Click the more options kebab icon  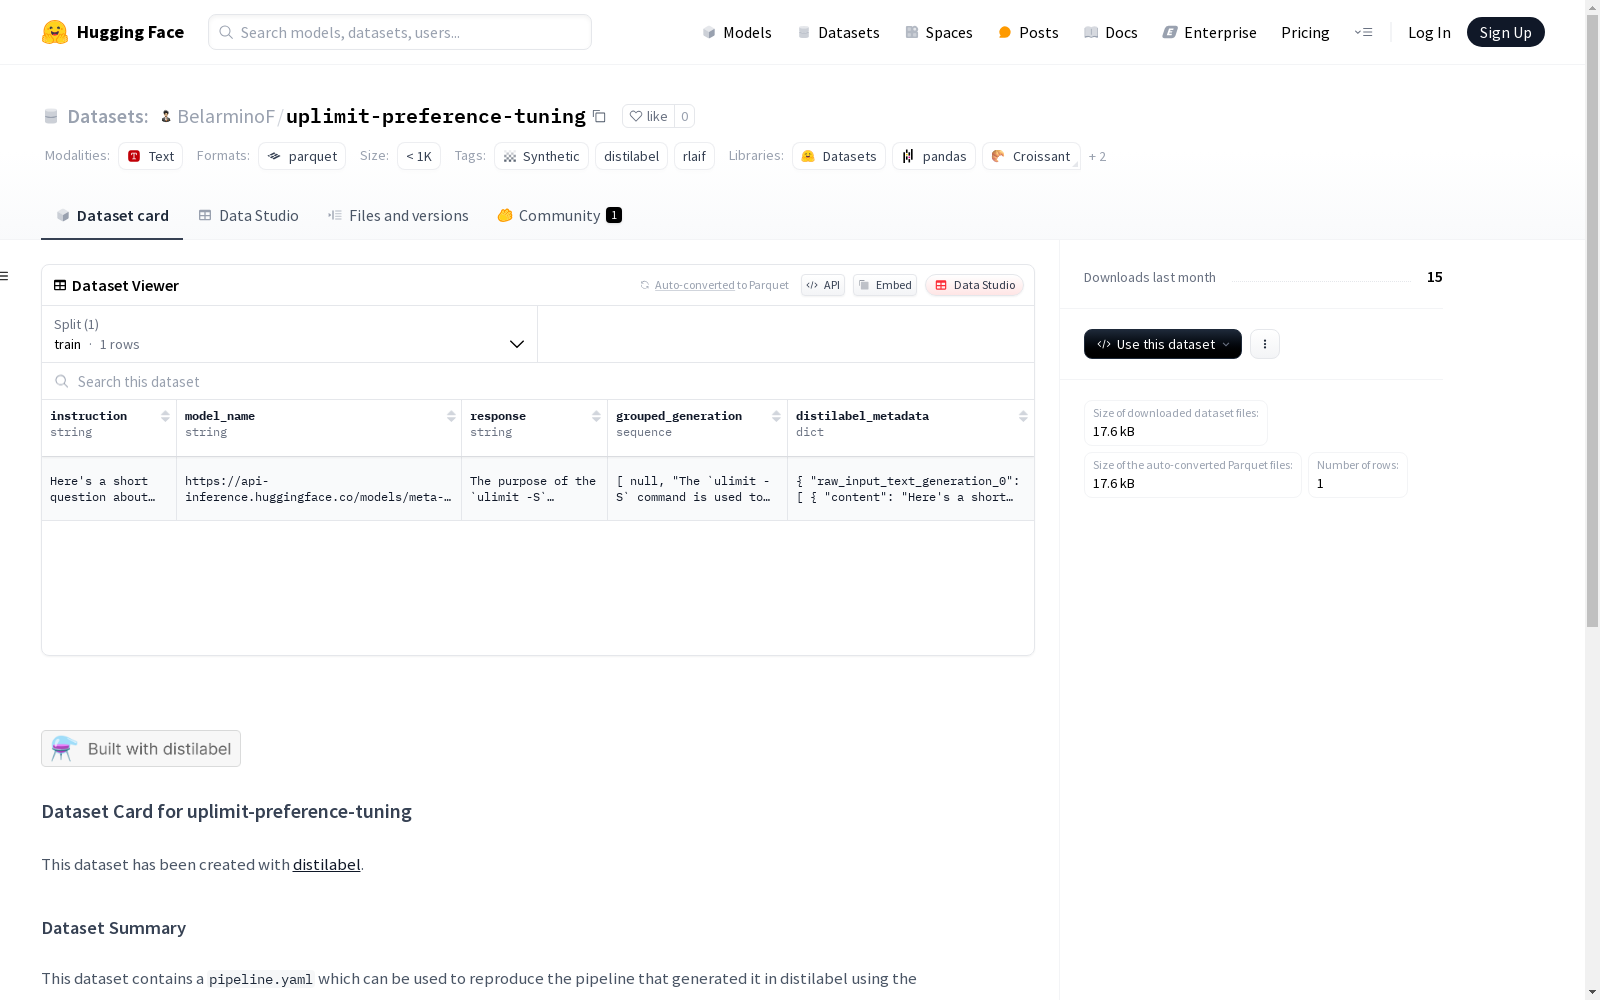click(x=1265, y=344)
